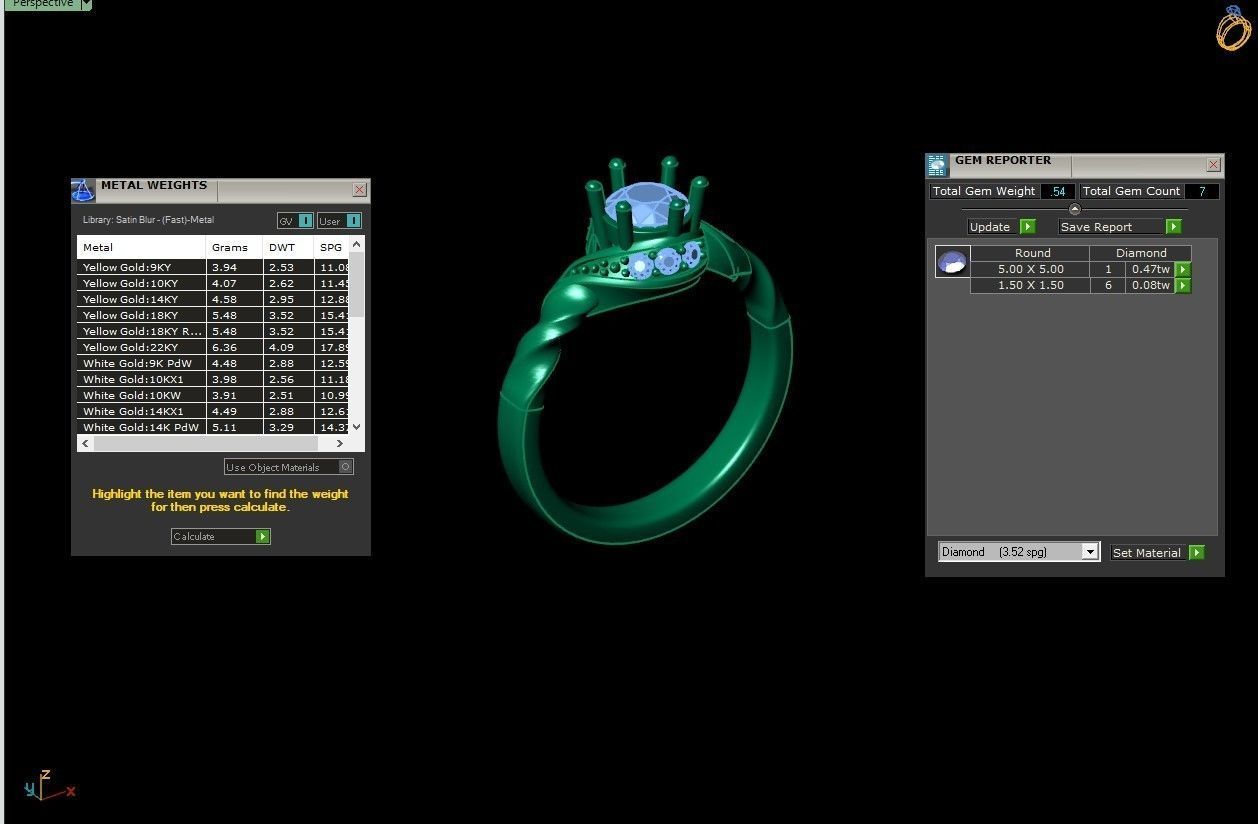Toggle the User library switch
The image size is (1258, 824).
click(340, 220)
